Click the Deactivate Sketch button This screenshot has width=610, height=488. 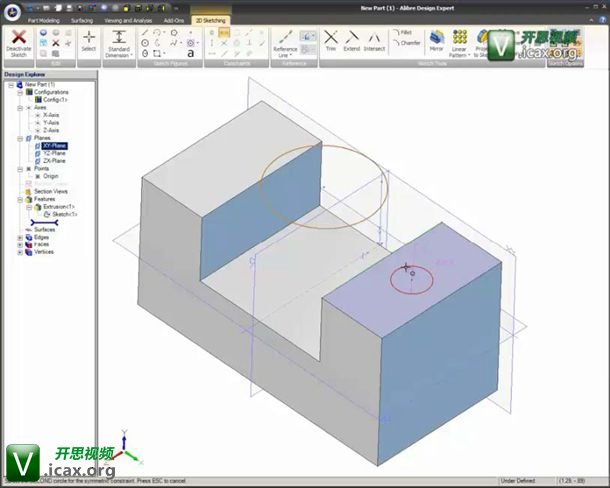(18, 44)
